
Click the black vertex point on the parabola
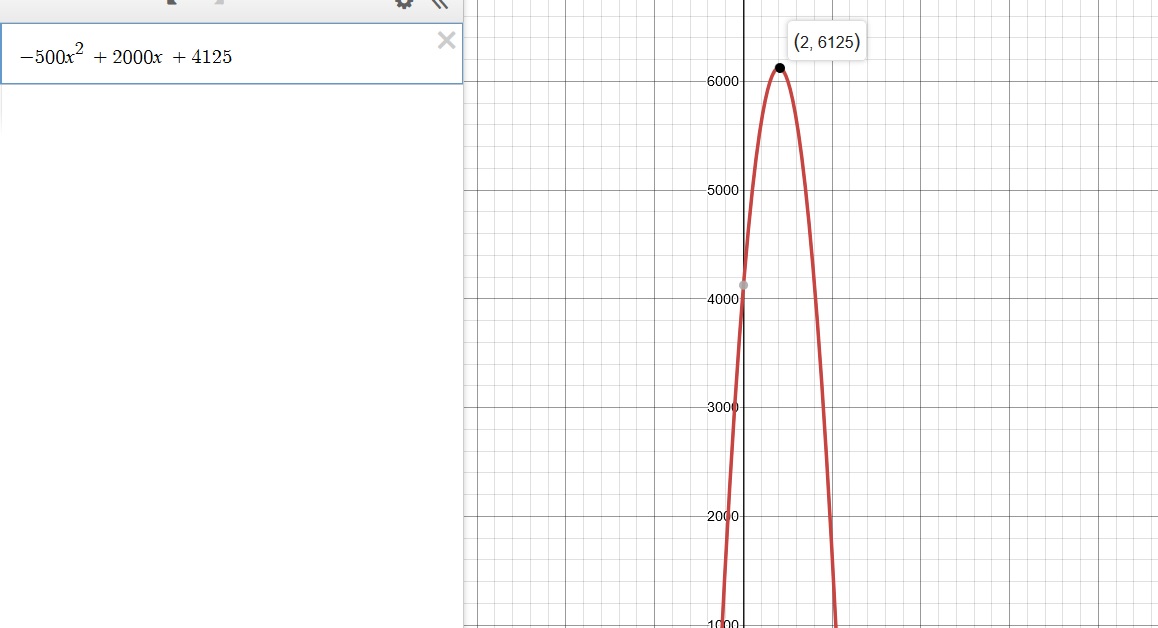779,68
